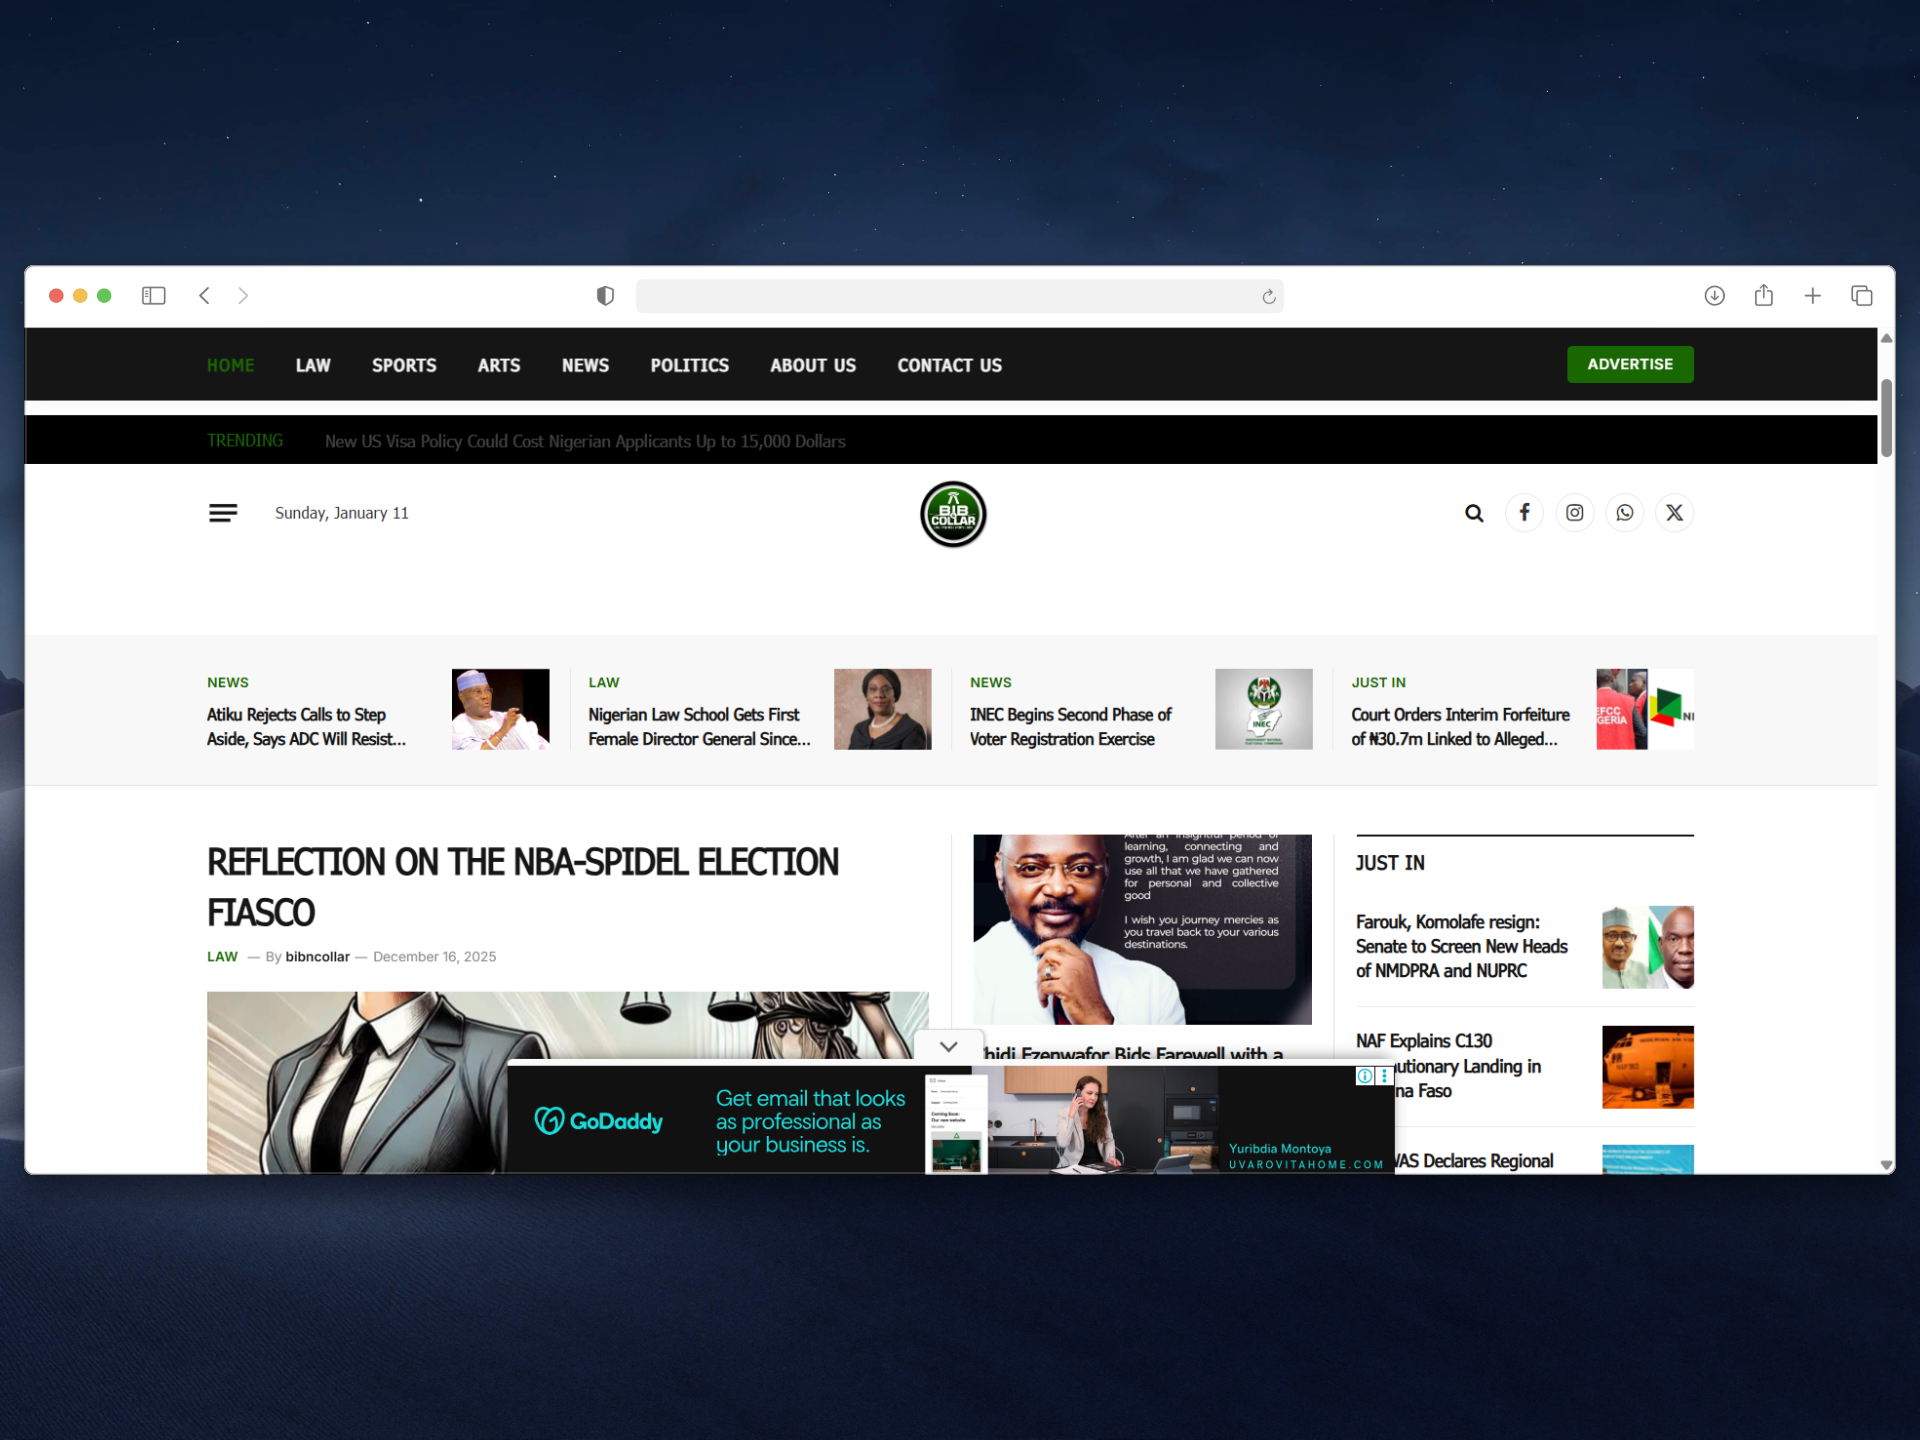
Task: Click the LAW category tag under the headline
Action: [x=222, y=957]
